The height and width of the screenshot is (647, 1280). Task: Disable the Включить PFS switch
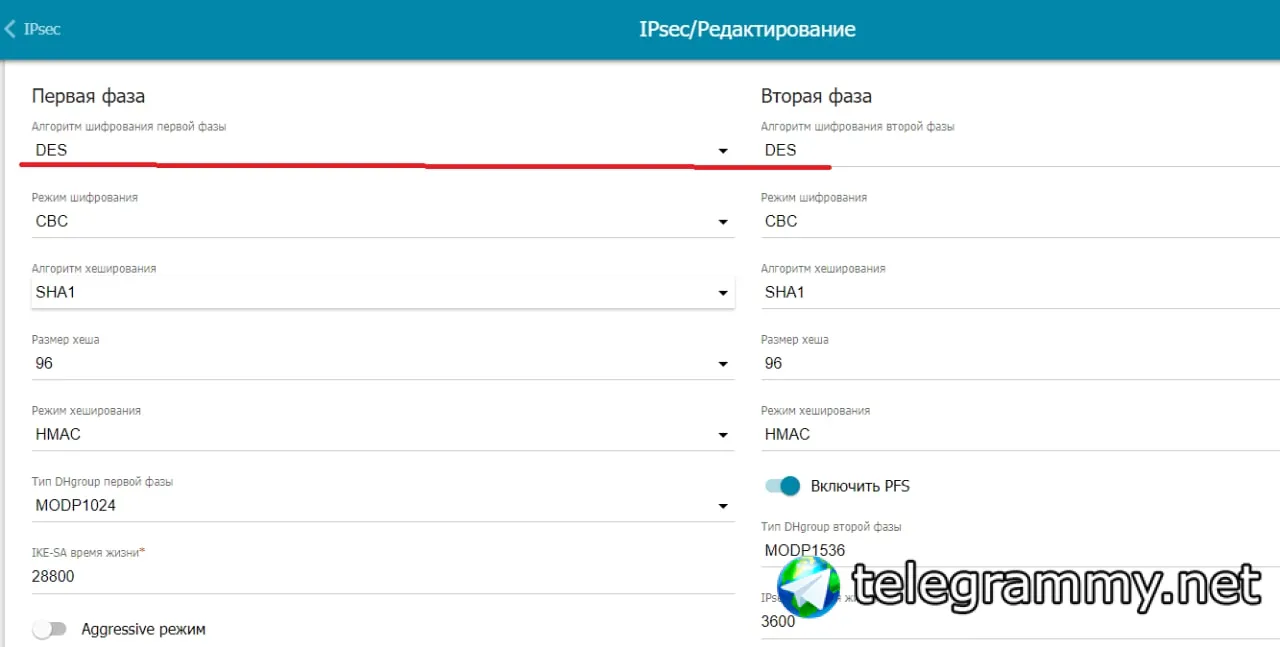(x=783, y=486)
